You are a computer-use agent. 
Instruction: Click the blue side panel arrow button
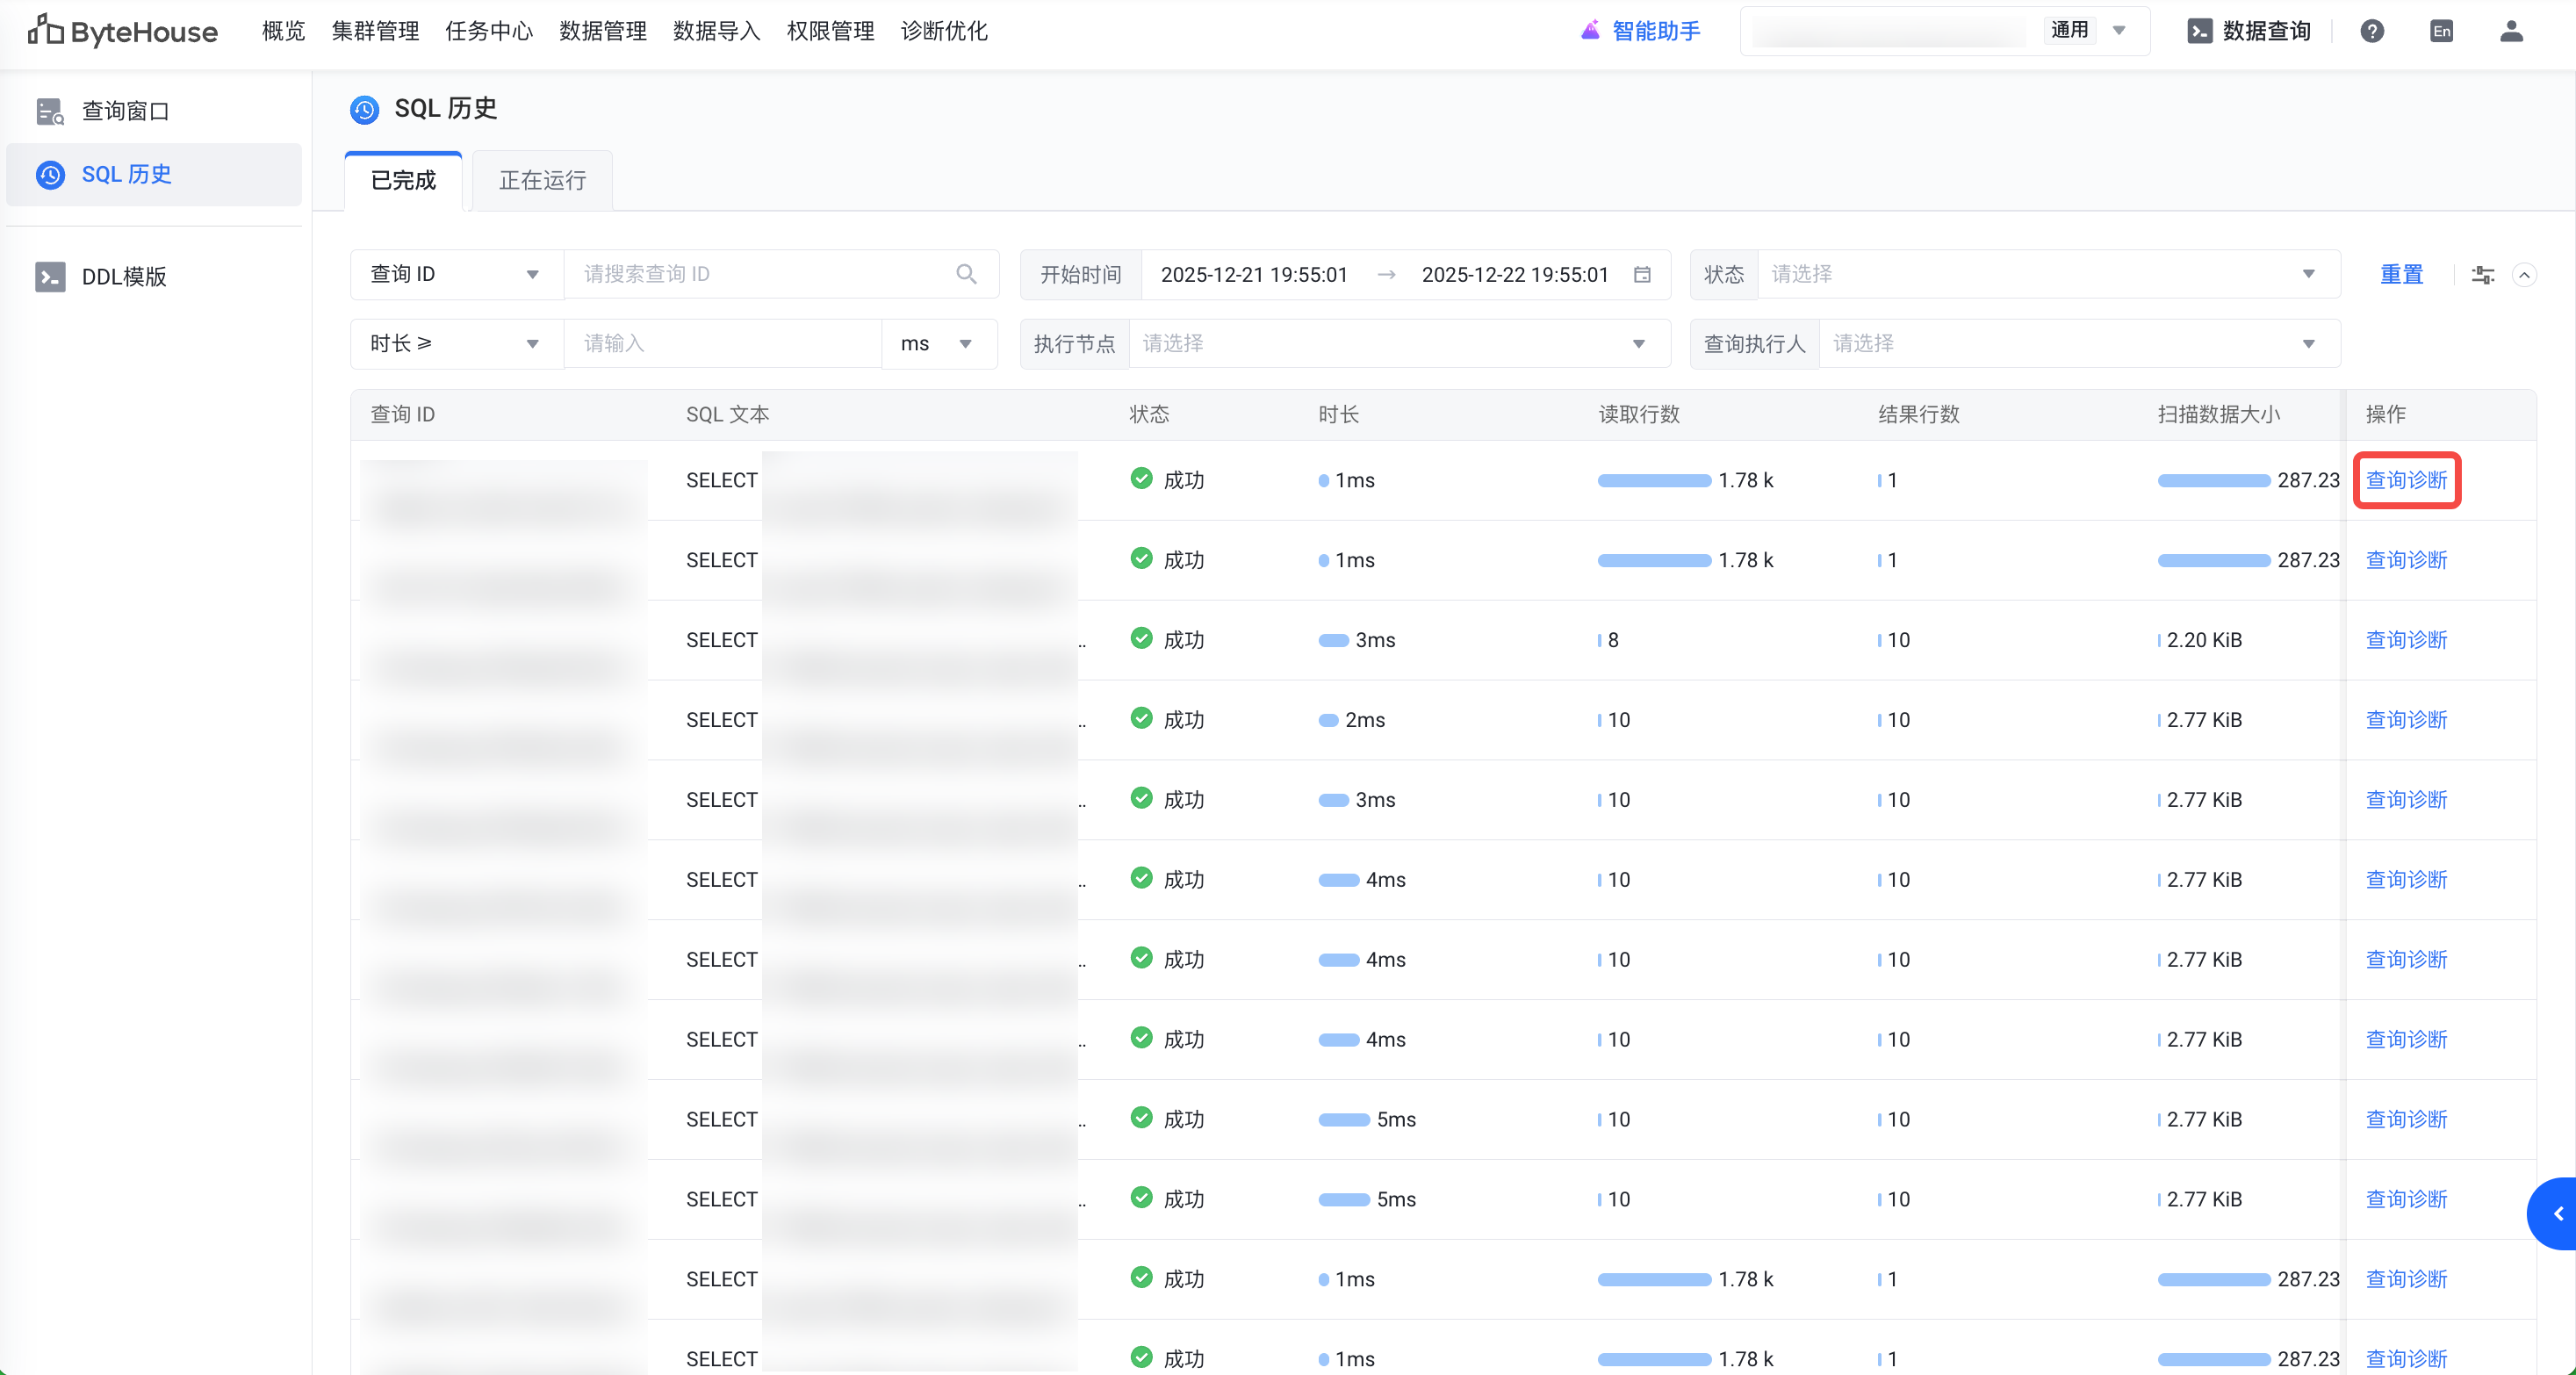click(2556, 1214)
